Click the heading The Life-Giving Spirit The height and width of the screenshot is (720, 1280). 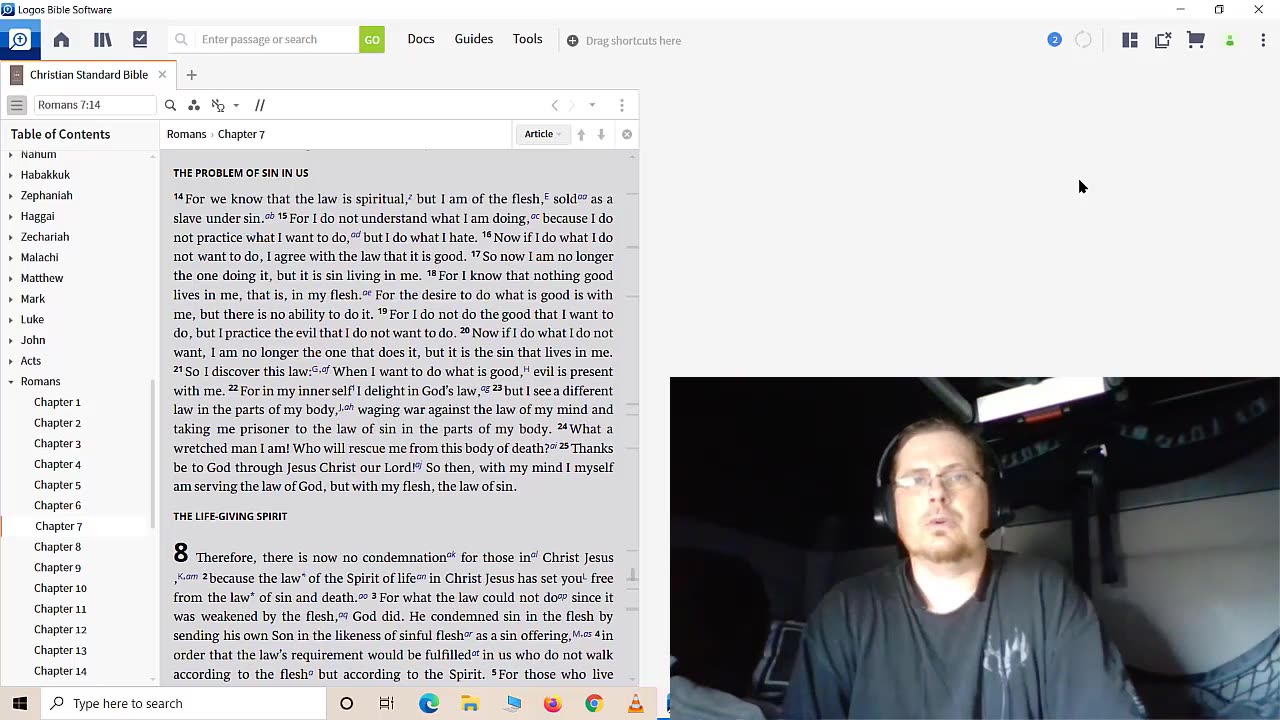[x=230, y=516]
